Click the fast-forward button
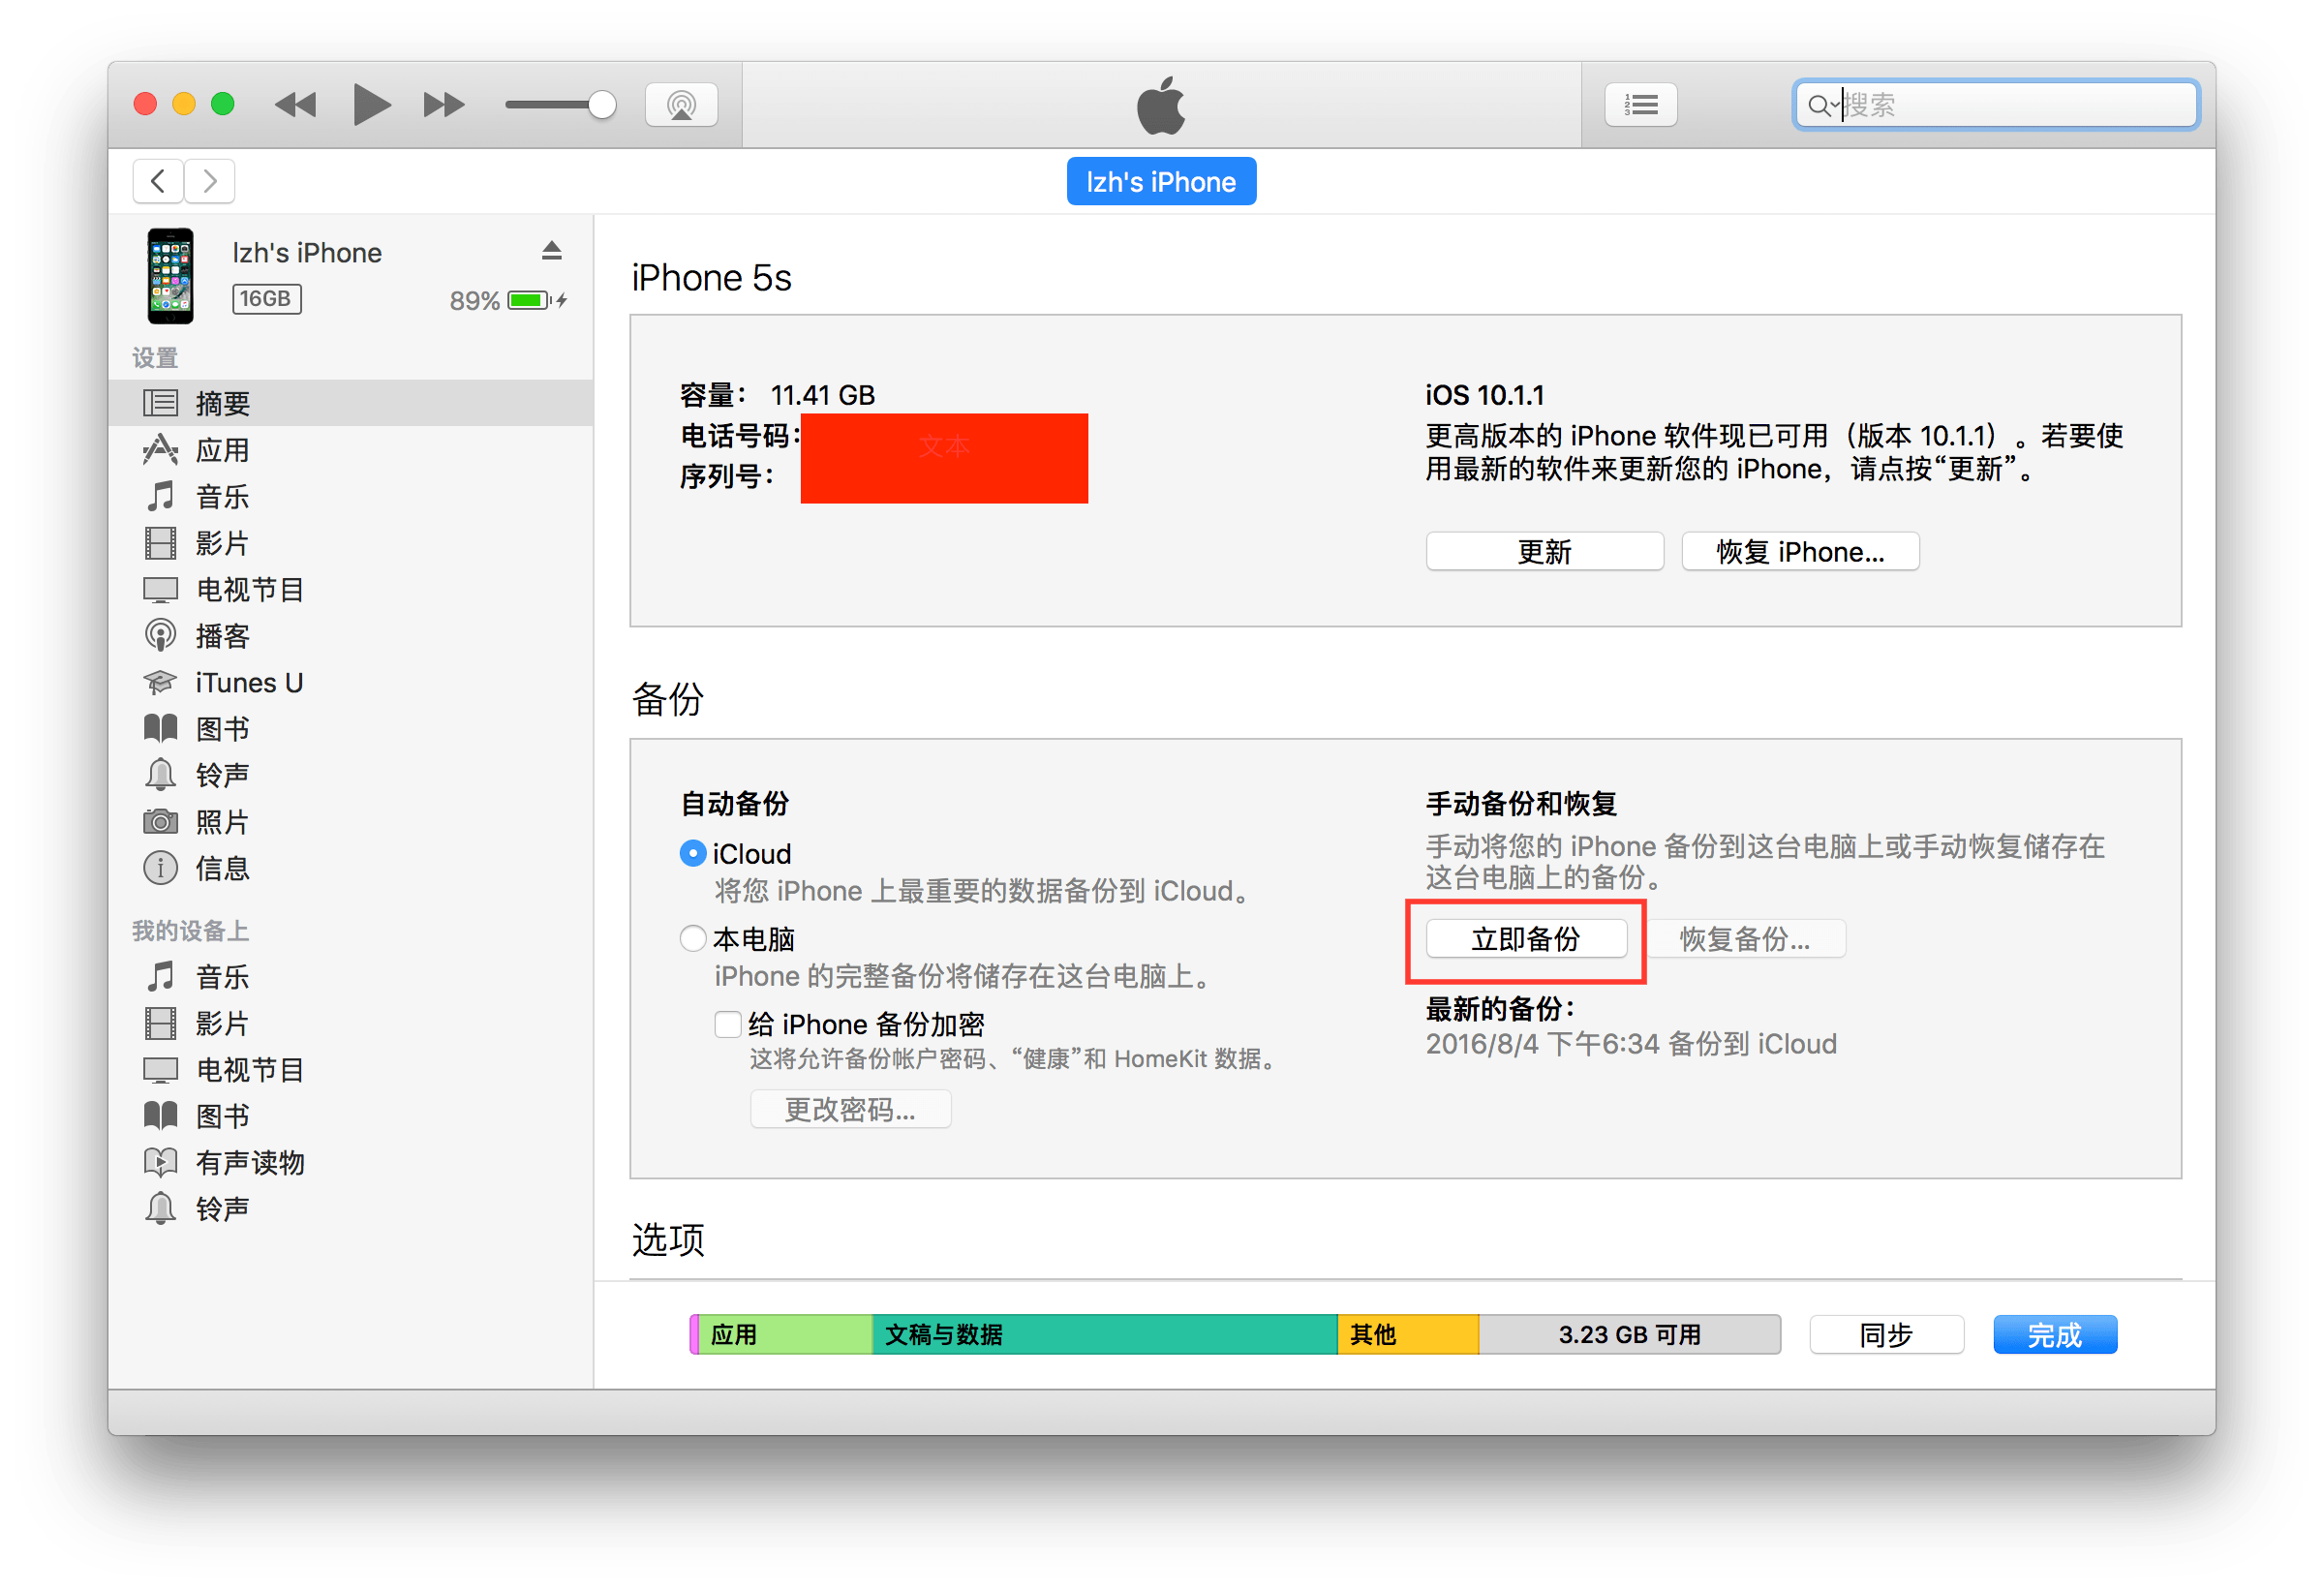The height and width of the screenshot is (1590, 2324). (444, 104)
